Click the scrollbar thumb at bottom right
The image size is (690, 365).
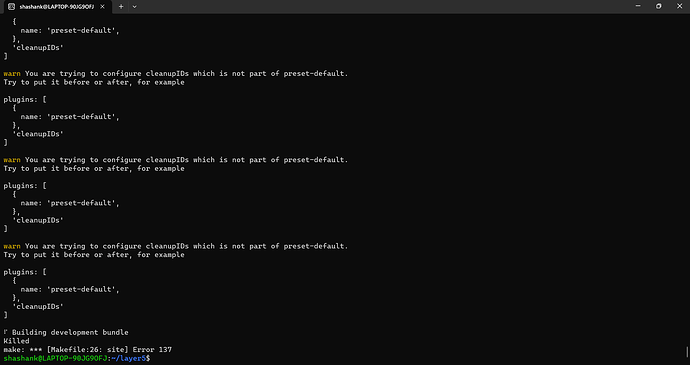(x=687, y=352)
